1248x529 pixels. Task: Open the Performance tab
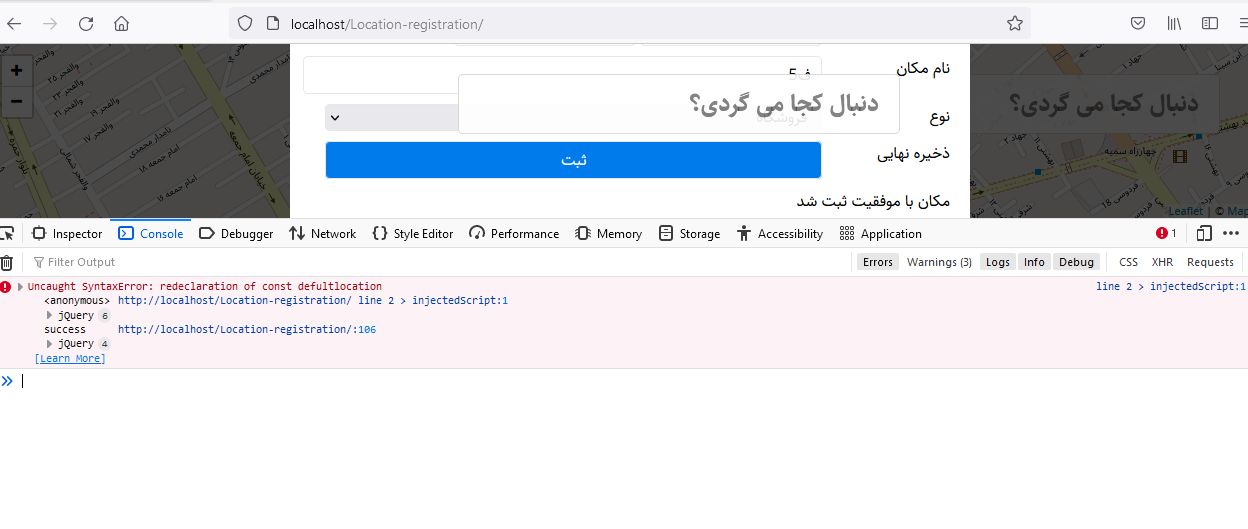(x=514, y=233)
